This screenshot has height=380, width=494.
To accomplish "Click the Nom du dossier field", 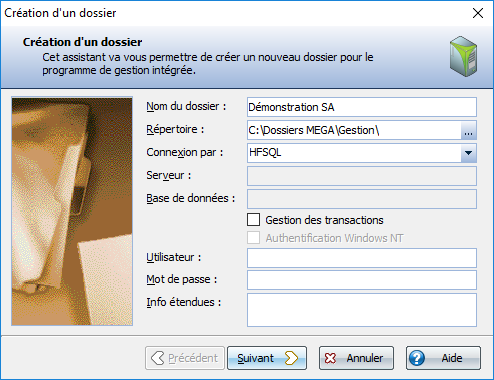I will [362, 107].
